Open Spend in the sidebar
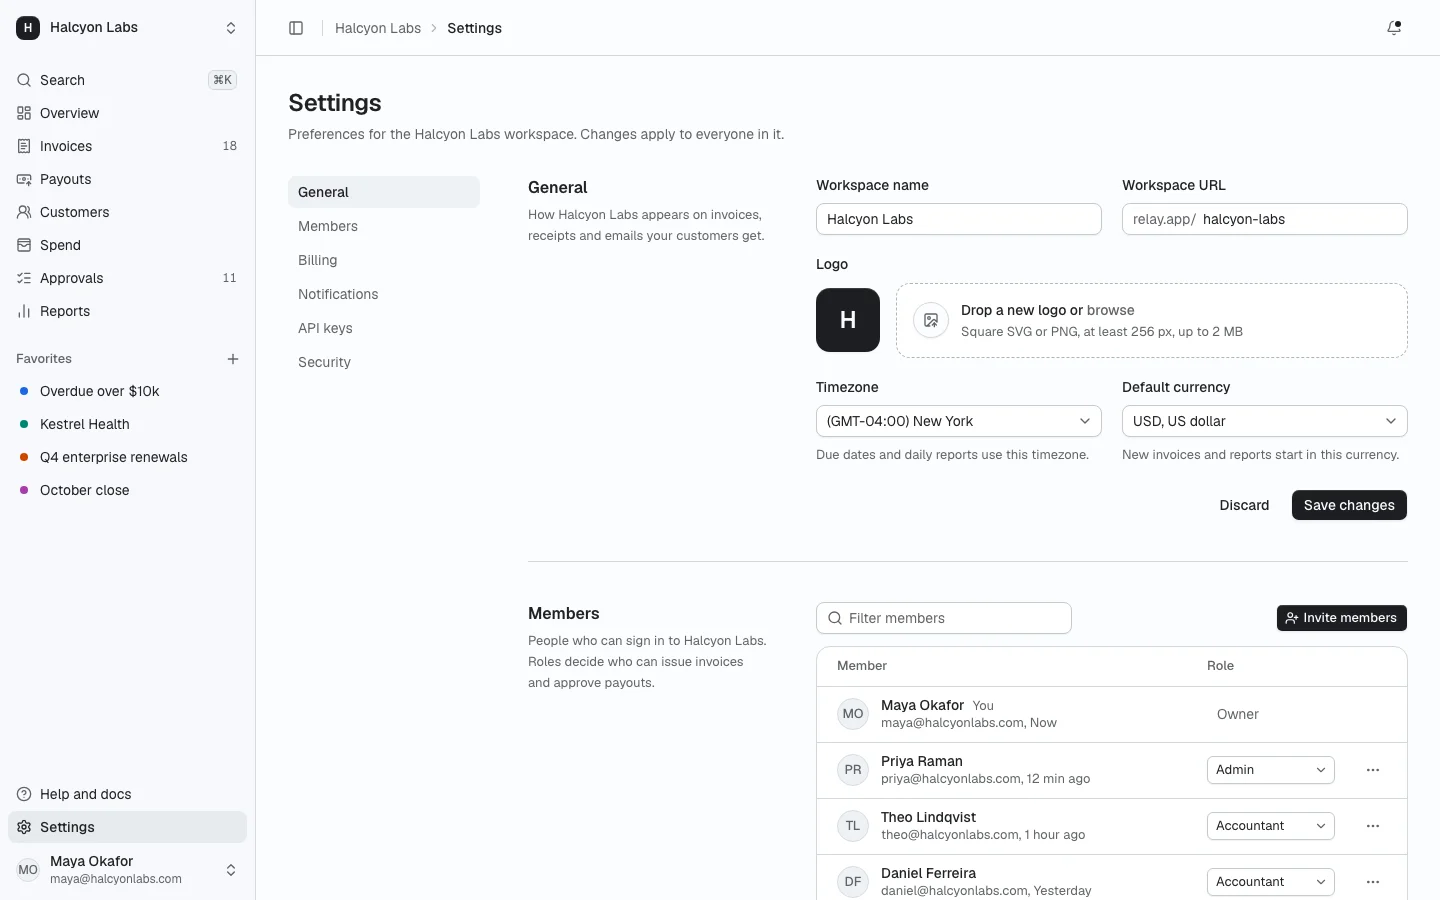 pos(127,245)
